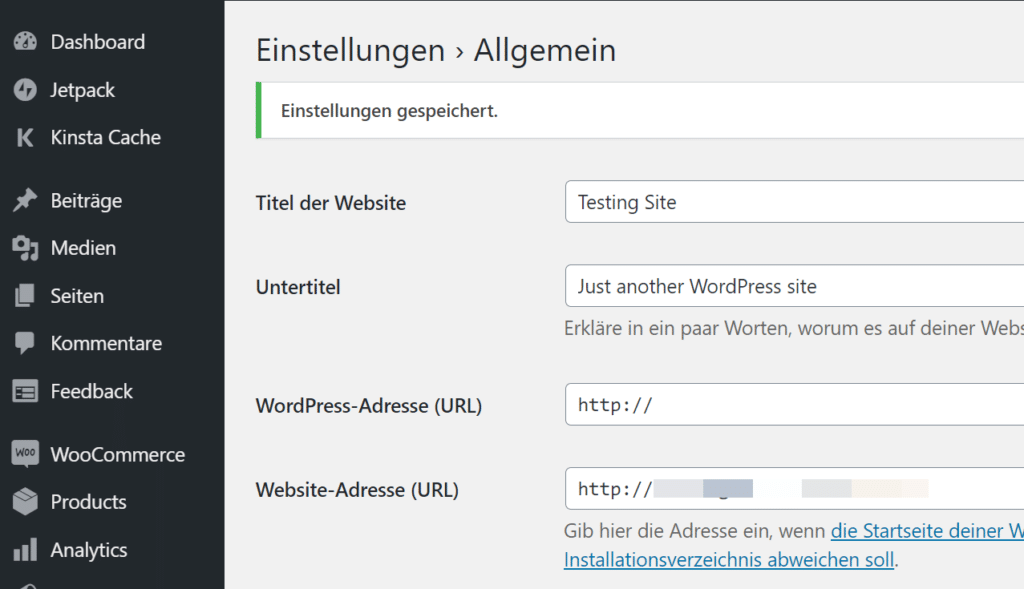Open Kinsta Cache via the K icon
The height and width of the screenshot is (589, 1024).
pyautogui.click(x=24, y=137)
